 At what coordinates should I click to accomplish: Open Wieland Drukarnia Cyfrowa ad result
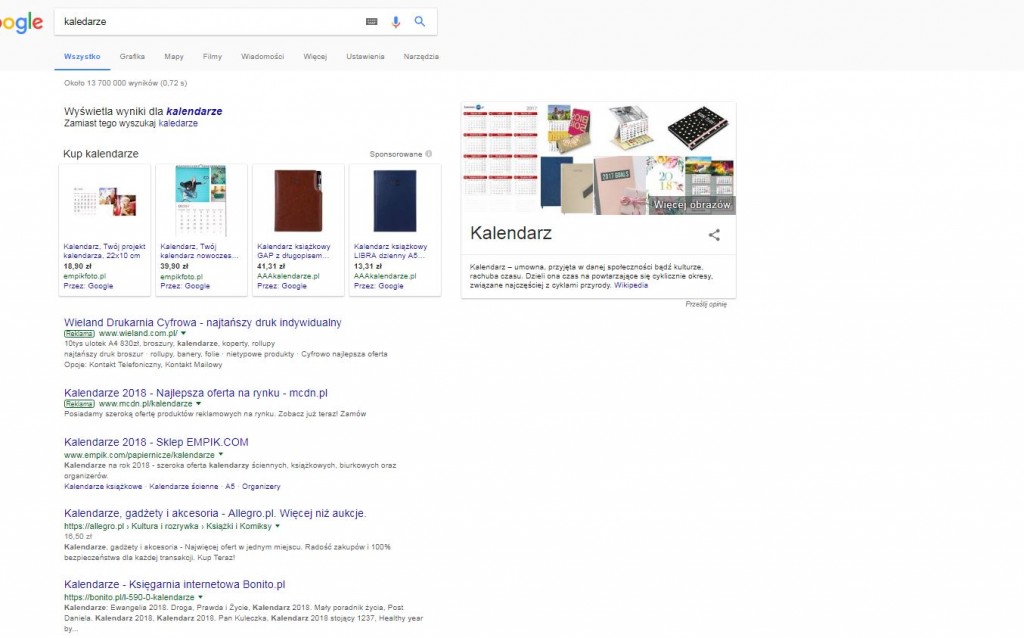[202, 323]
